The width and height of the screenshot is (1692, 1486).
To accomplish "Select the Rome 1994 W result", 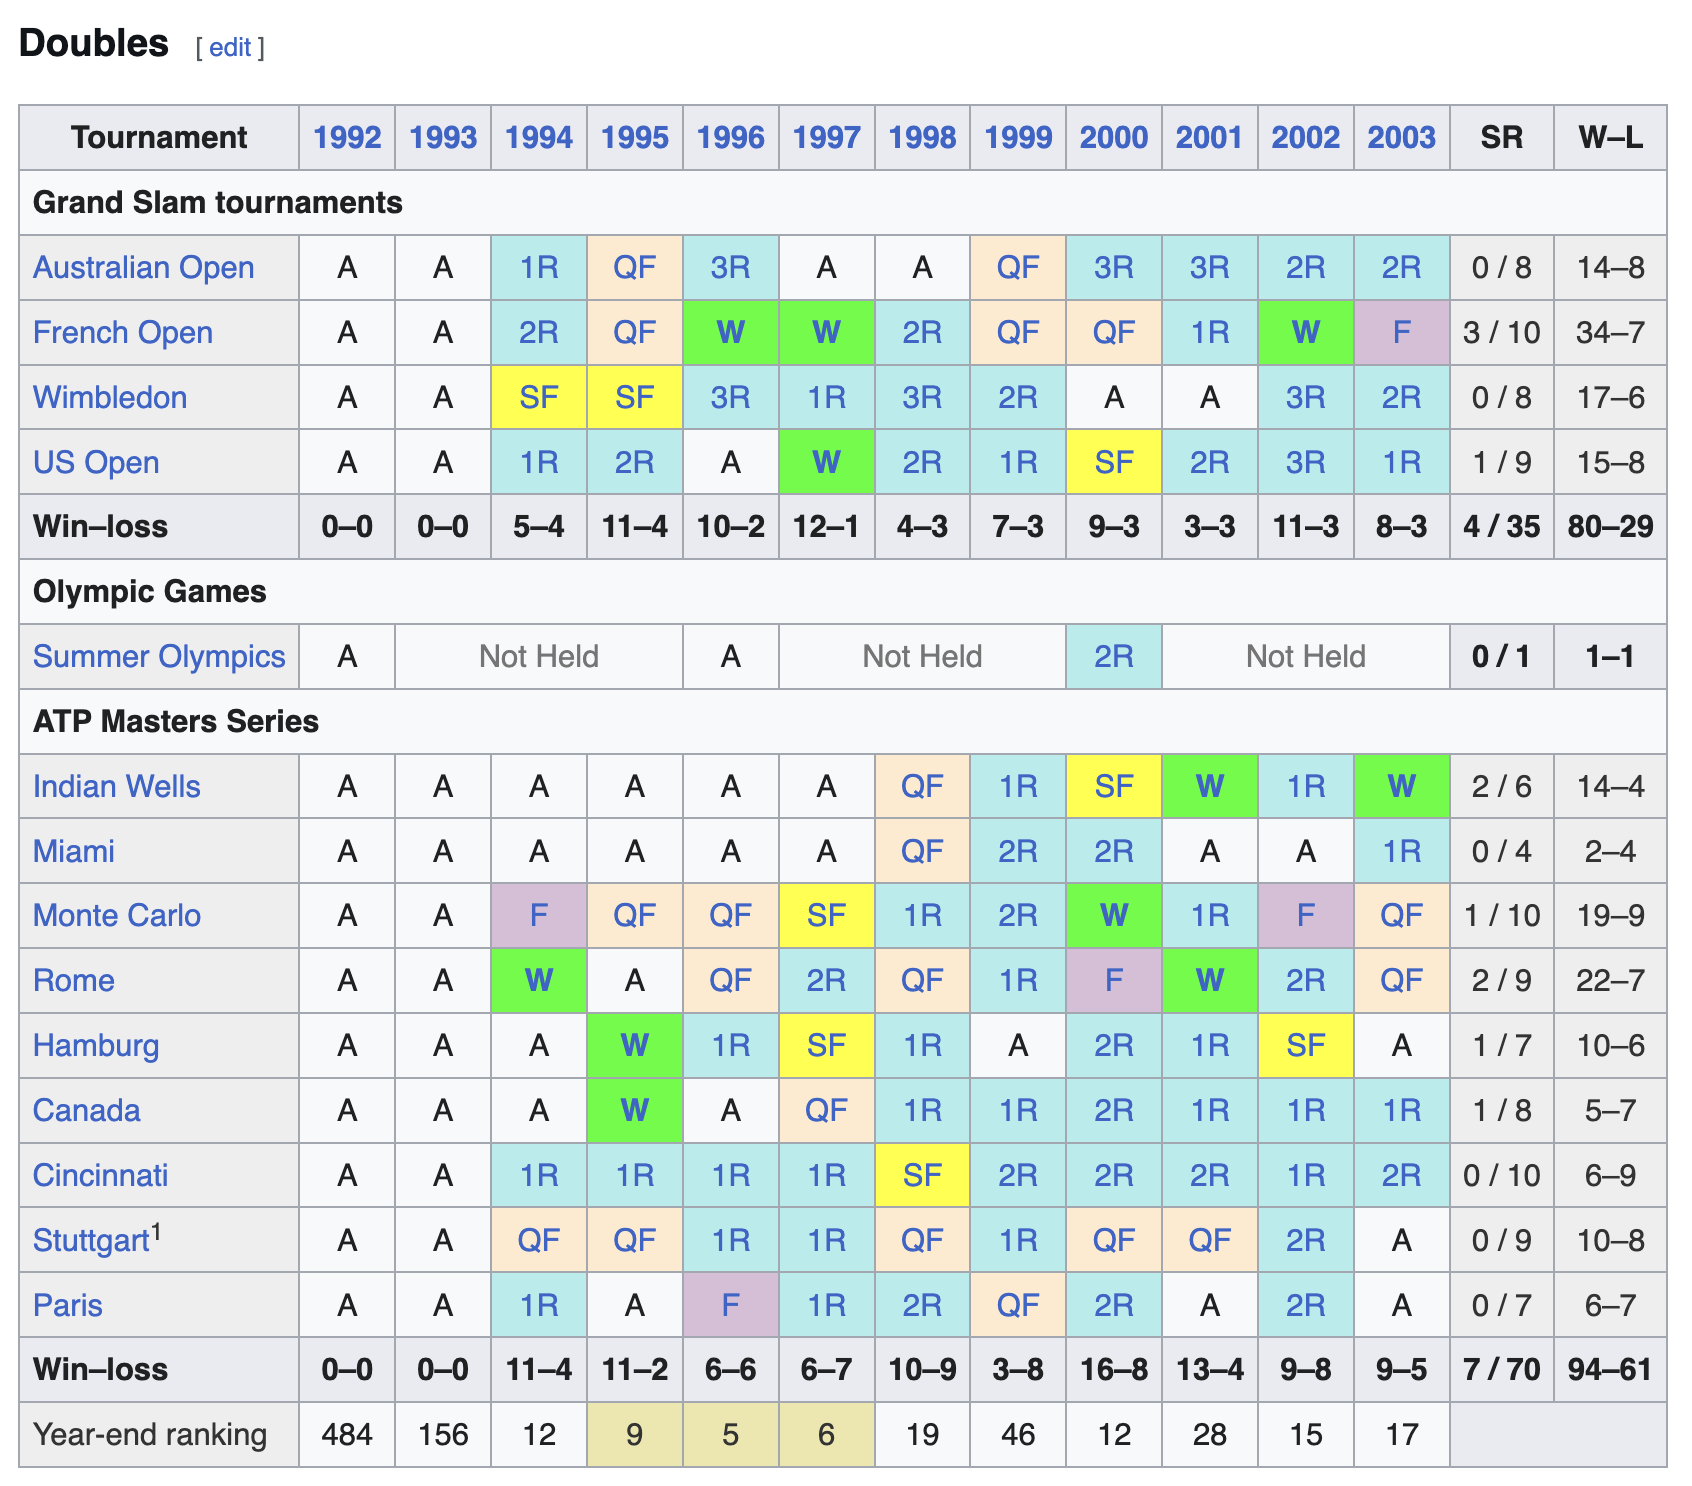I will [539, 981].
